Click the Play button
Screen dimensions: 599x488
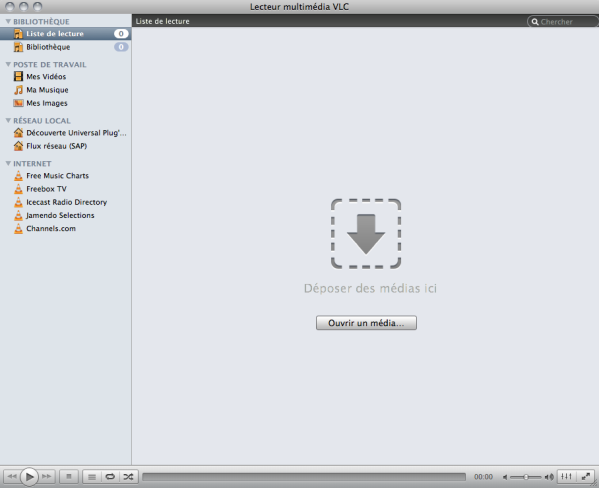[x=29, y=477]
